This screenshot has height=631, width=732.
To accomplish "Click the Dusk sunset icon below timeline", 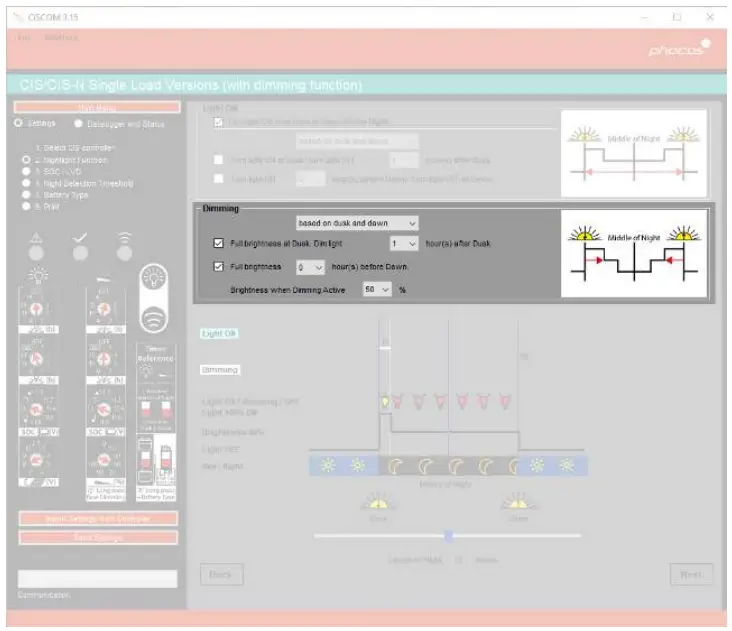I will click(x=378, y=502).
